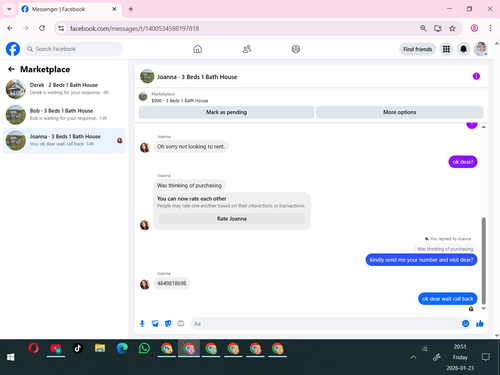Attach a file with the photo icon
Viewport: 500px width, 375px height.
click(155, 323)
